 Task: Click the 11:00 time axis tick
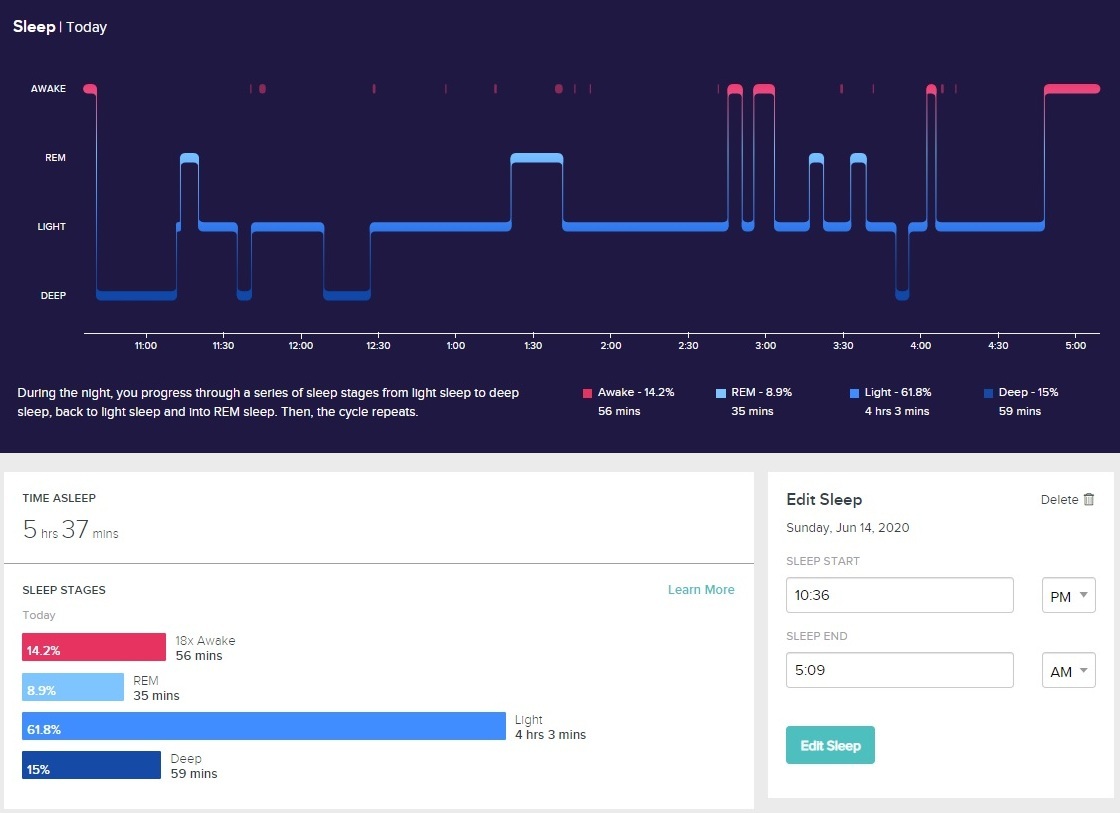pos(146,346)
